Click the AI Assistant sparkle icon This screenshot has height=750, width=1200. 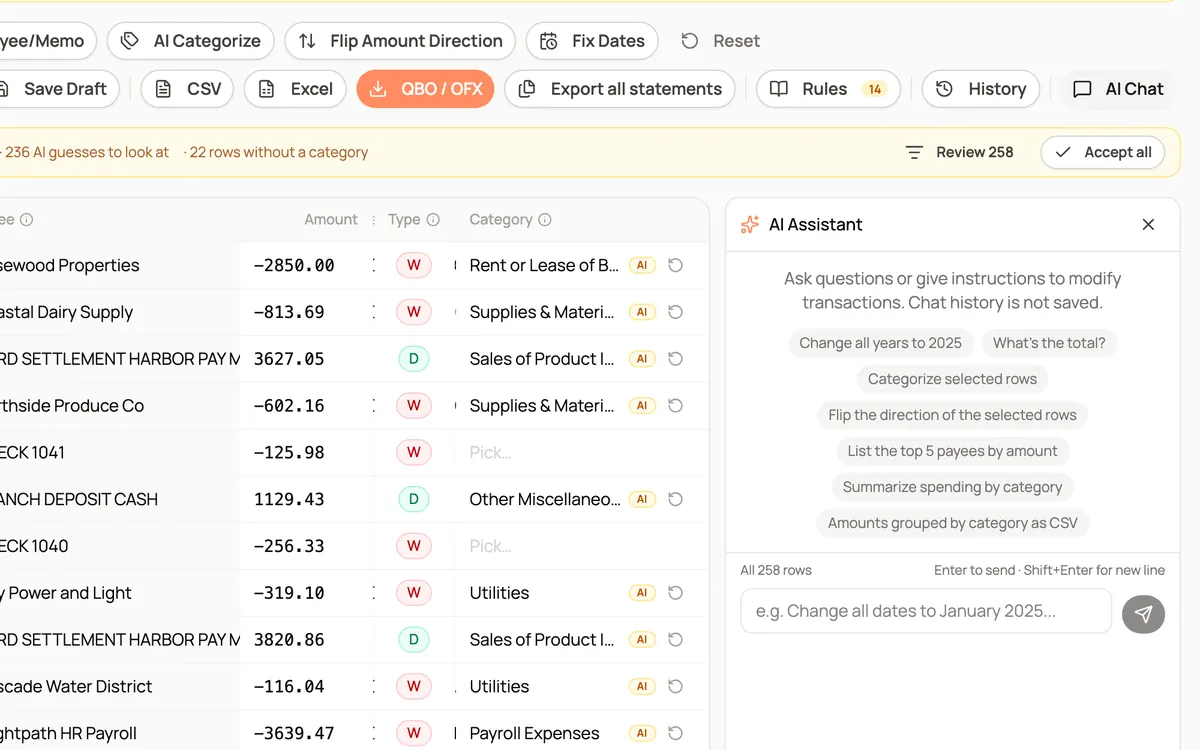click(x=749, y=225)
